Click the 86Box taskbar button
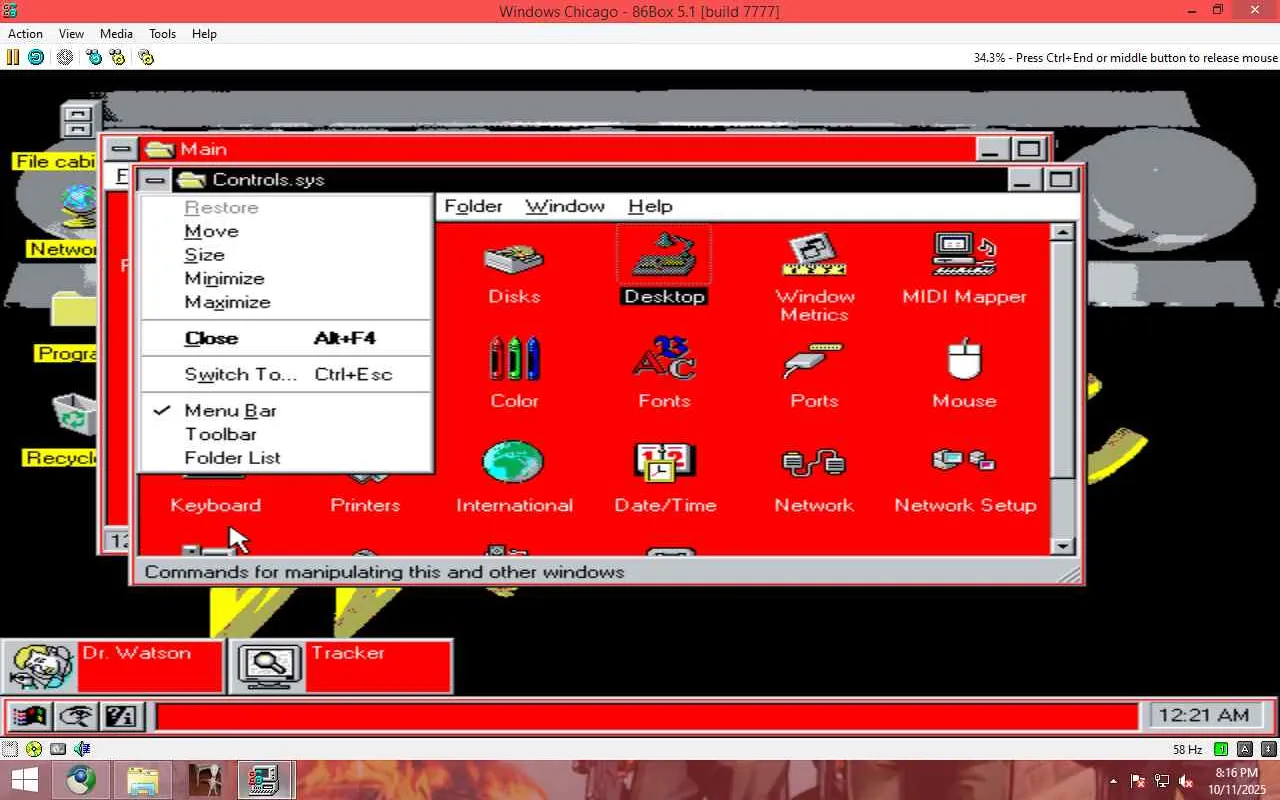 click(265, 780)
